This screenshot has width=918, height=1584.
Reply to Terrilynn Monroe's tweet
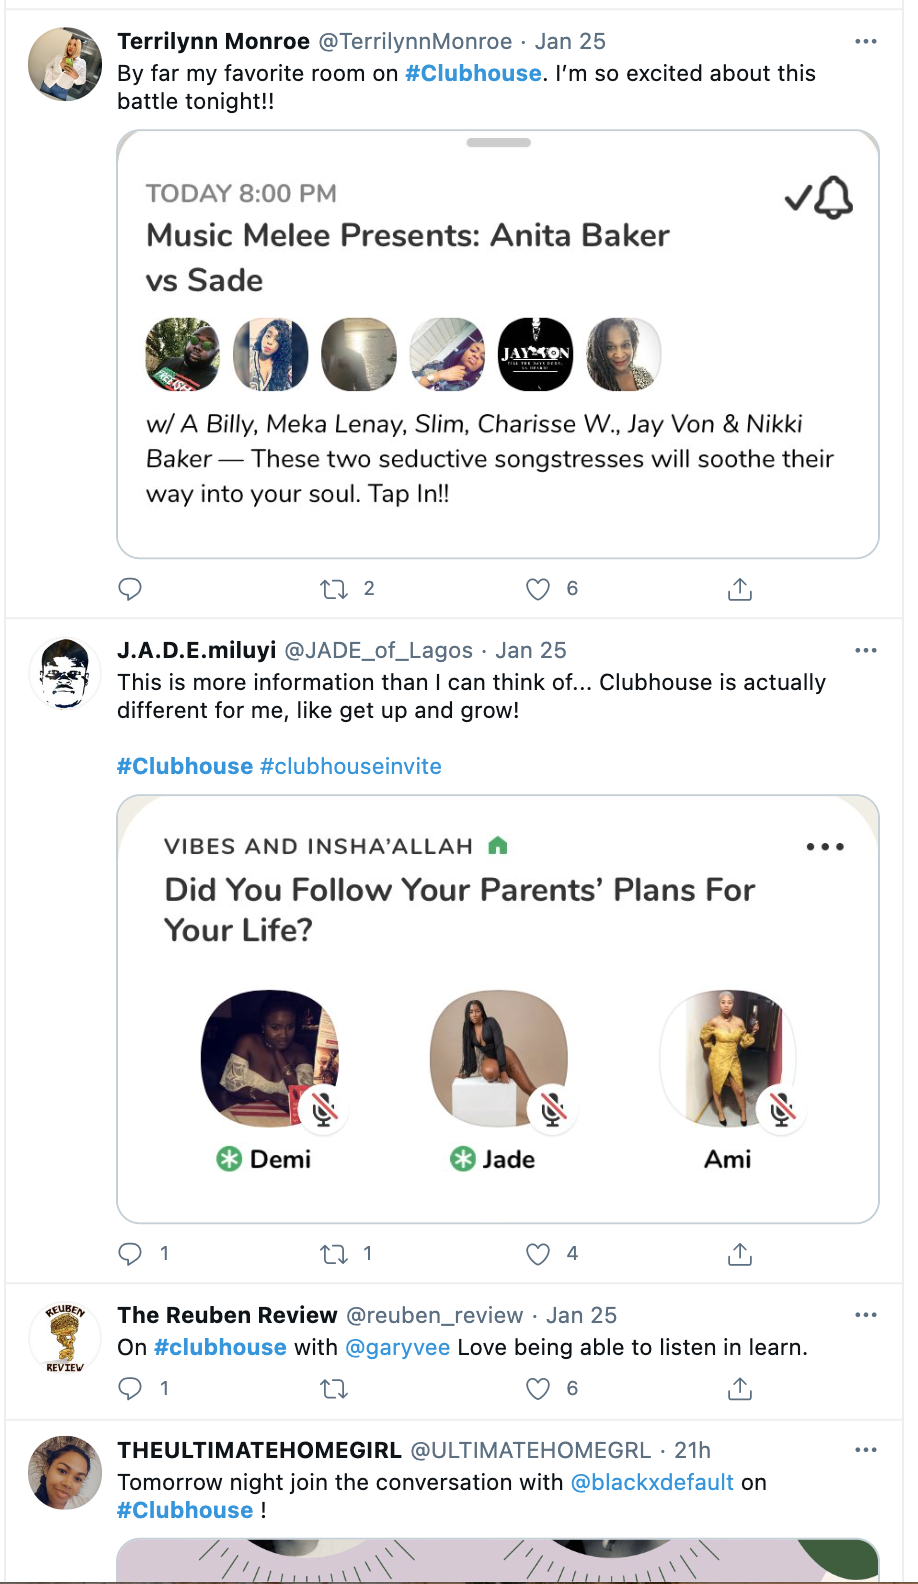point(130,589)
